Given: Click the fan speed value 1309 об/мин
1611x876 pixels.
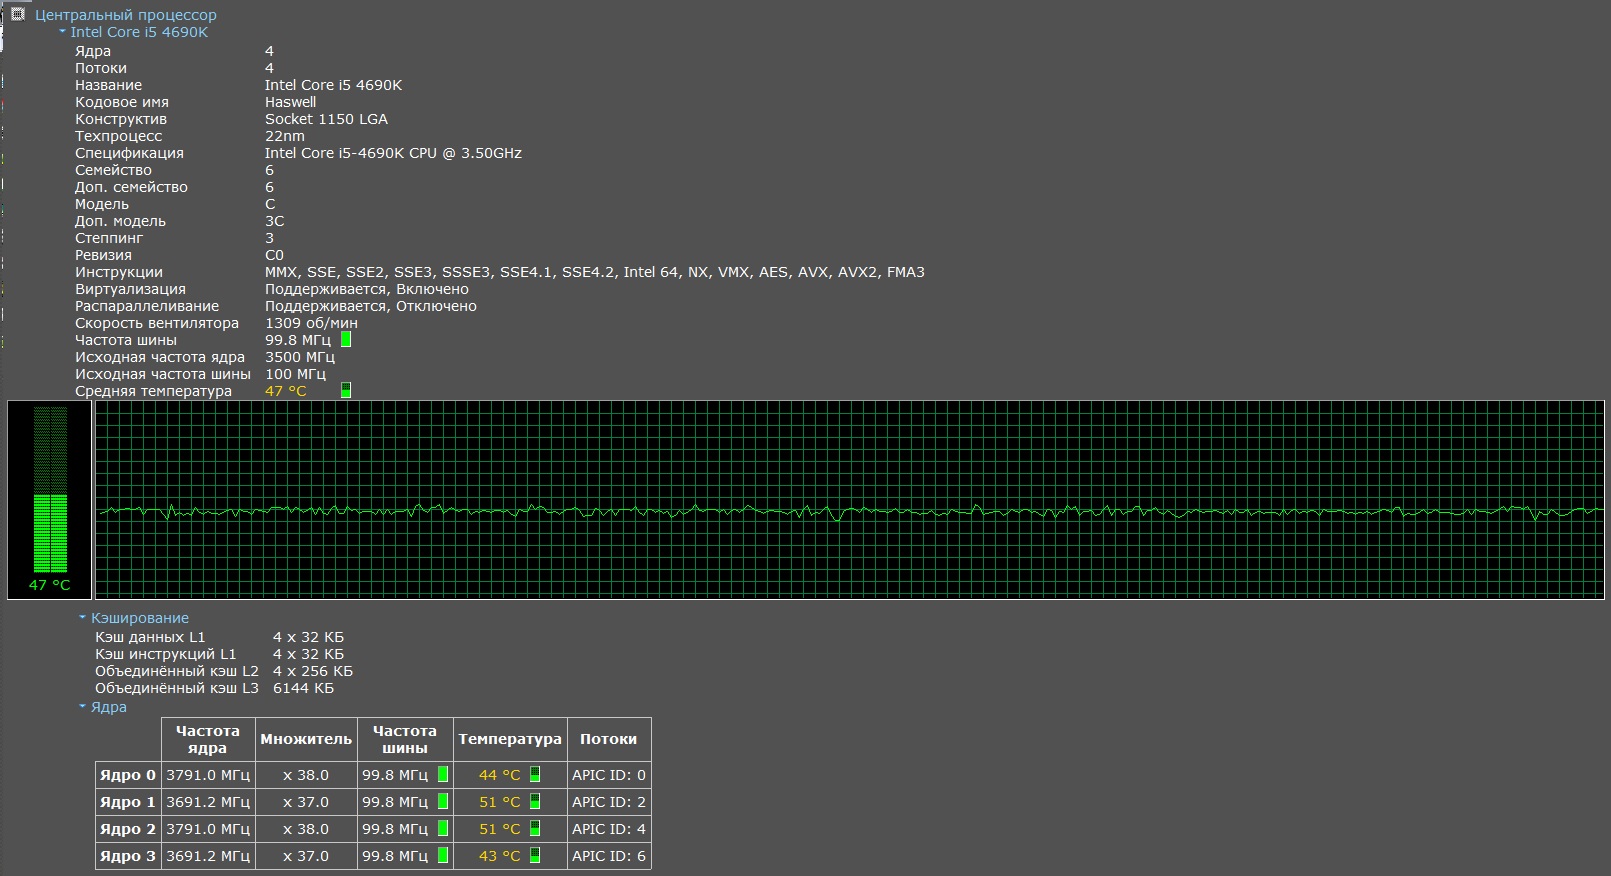Looking at the screenshot, I should [x=311, y=323].
